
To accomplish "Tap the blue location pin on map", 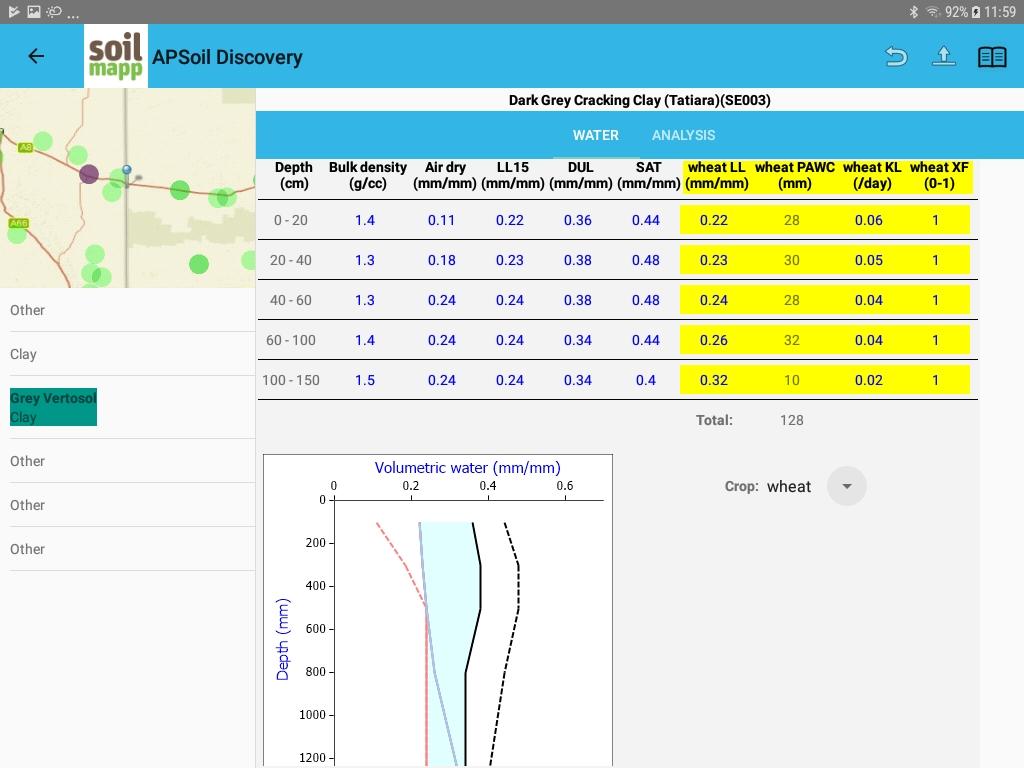I will coord(127,171).
